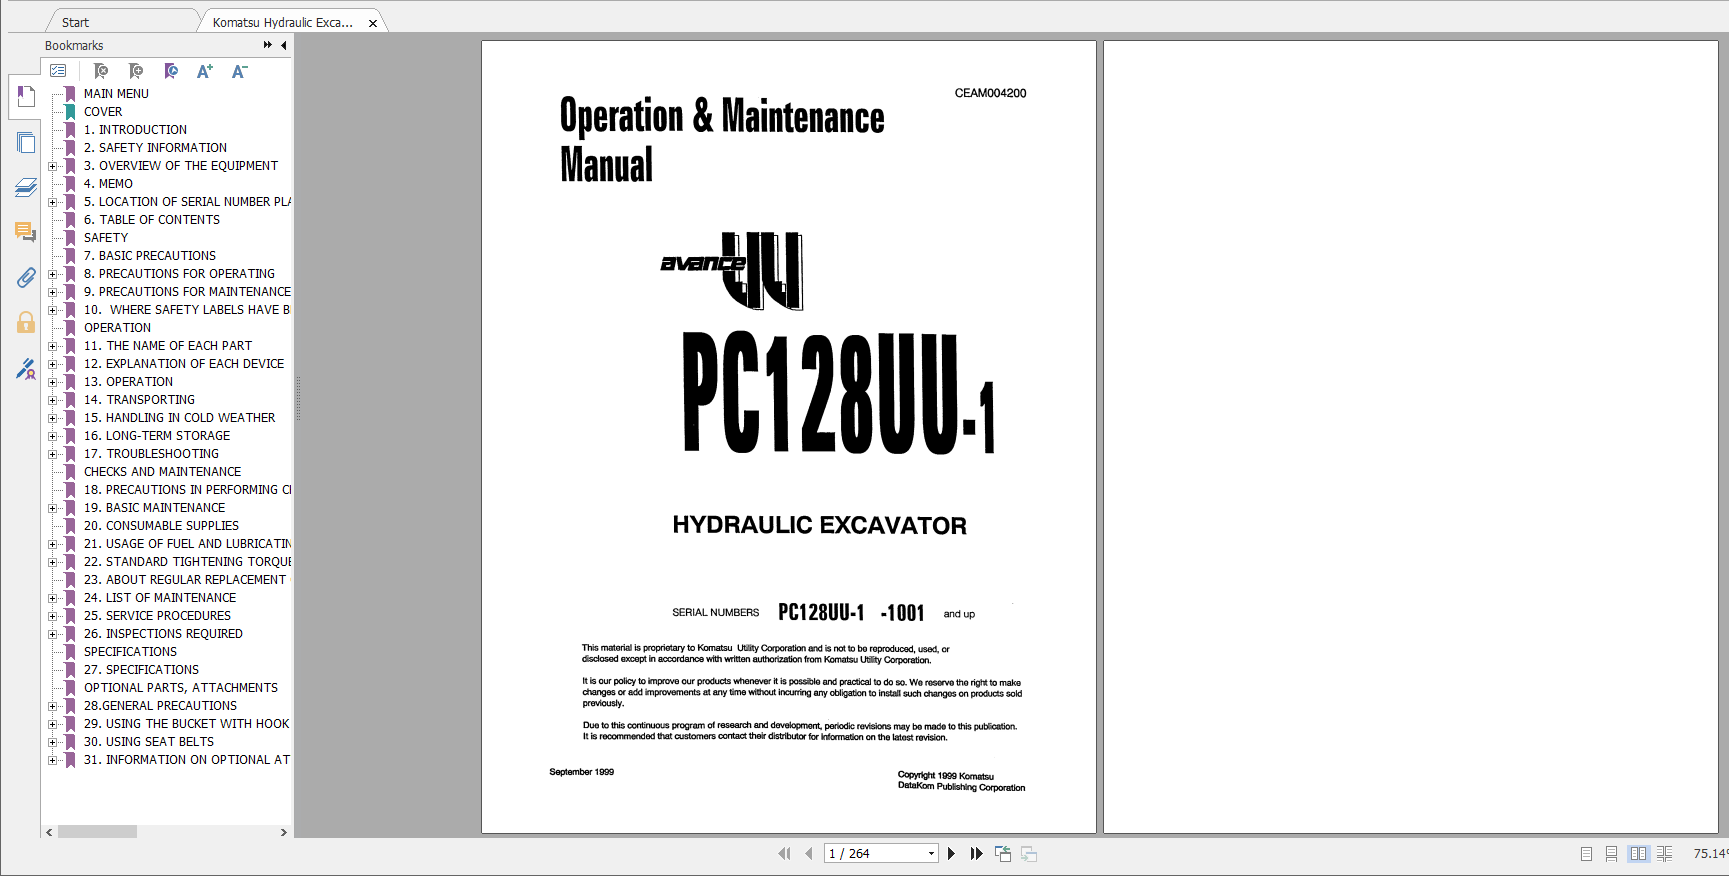Click the set bookmark destination icon
1729x880 pixels.
coord(171,71)
